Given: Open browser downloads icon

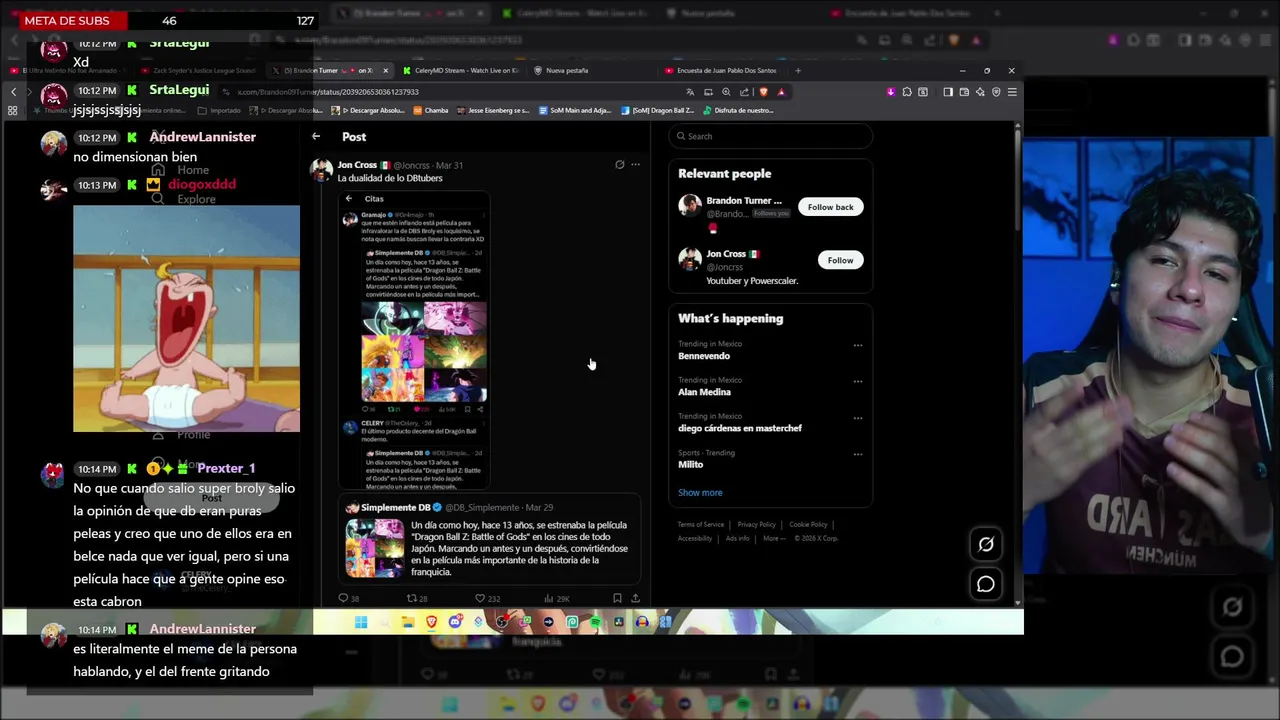Looking at the screenshot, I should coord(891,92).
